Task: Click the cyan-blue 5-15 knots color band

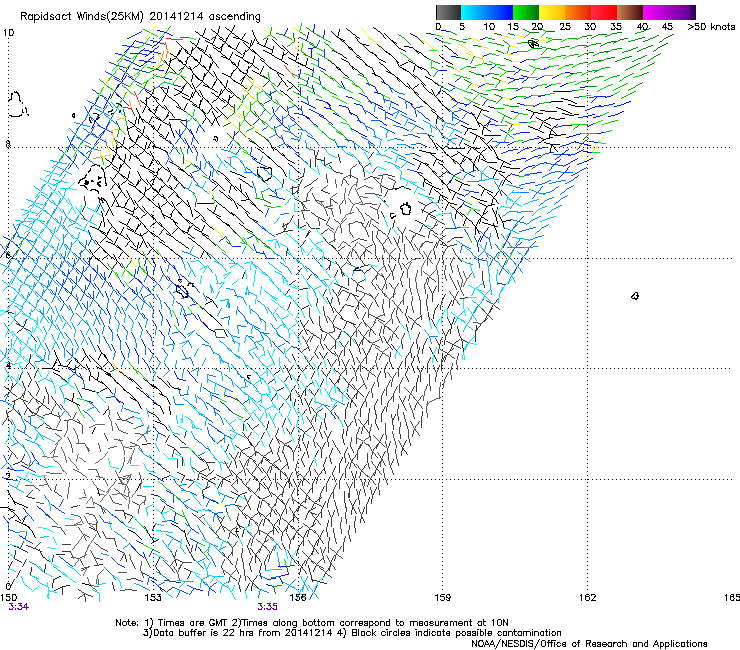Action: pos(487,12)
